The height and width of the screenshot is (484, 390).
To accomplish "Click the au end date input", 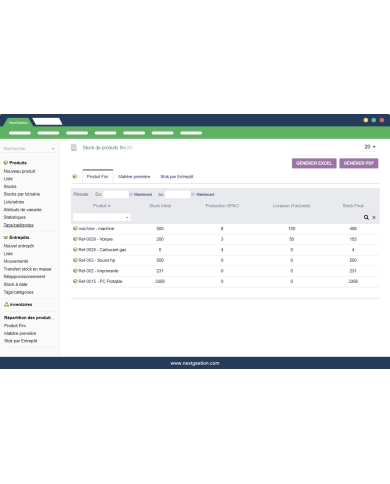I will (178, 194).
